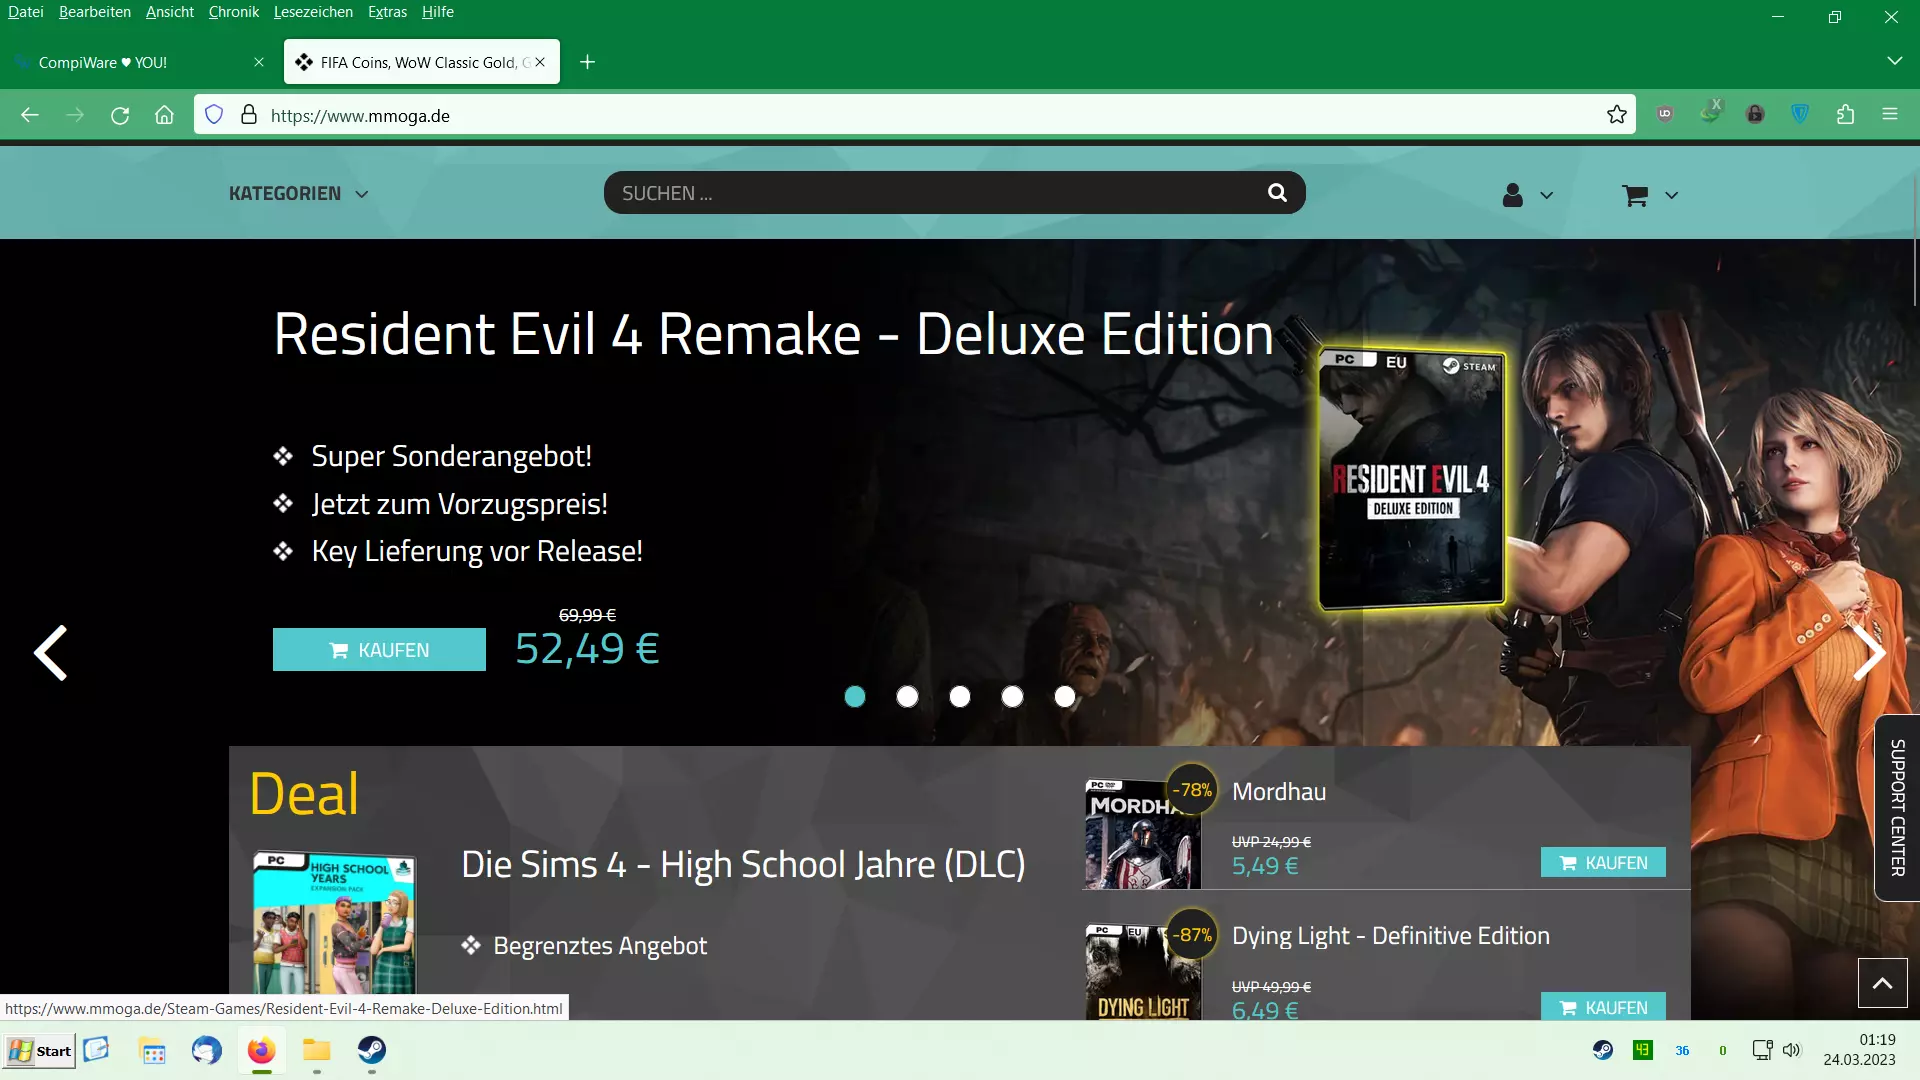Open the Extras menu

[x=387, y=12]
